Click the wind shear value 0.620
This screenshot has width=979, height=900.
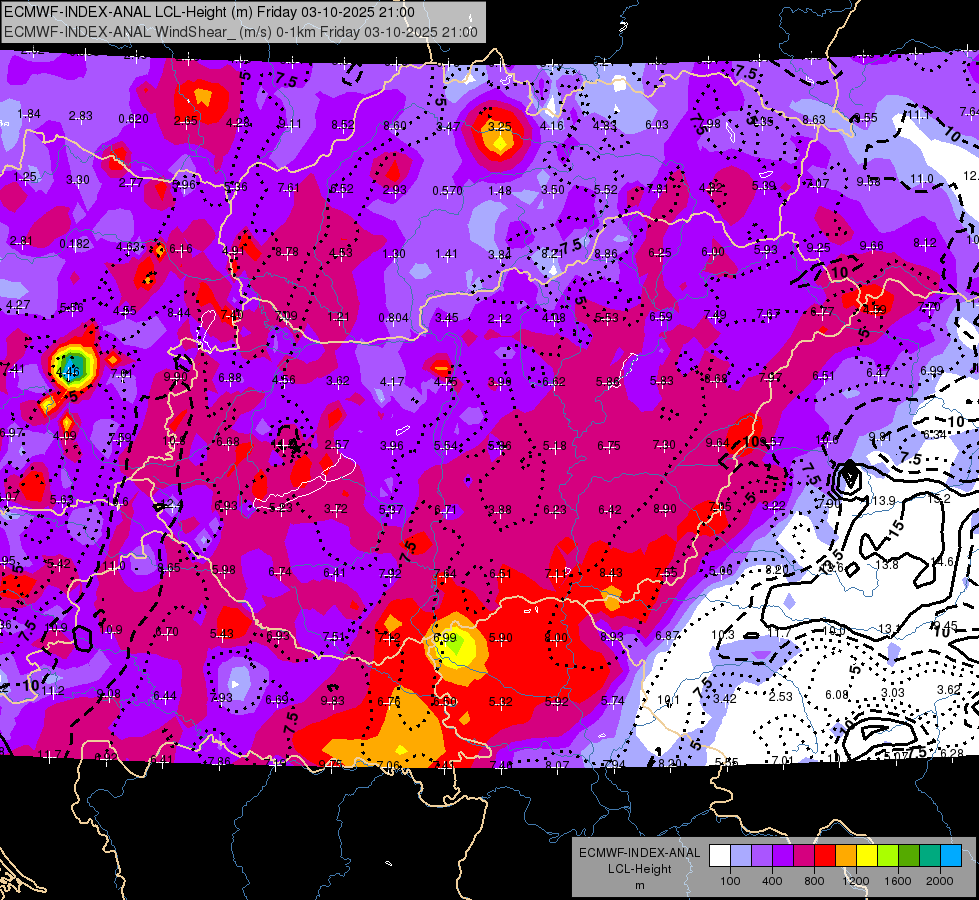click(x=134, y=119)
